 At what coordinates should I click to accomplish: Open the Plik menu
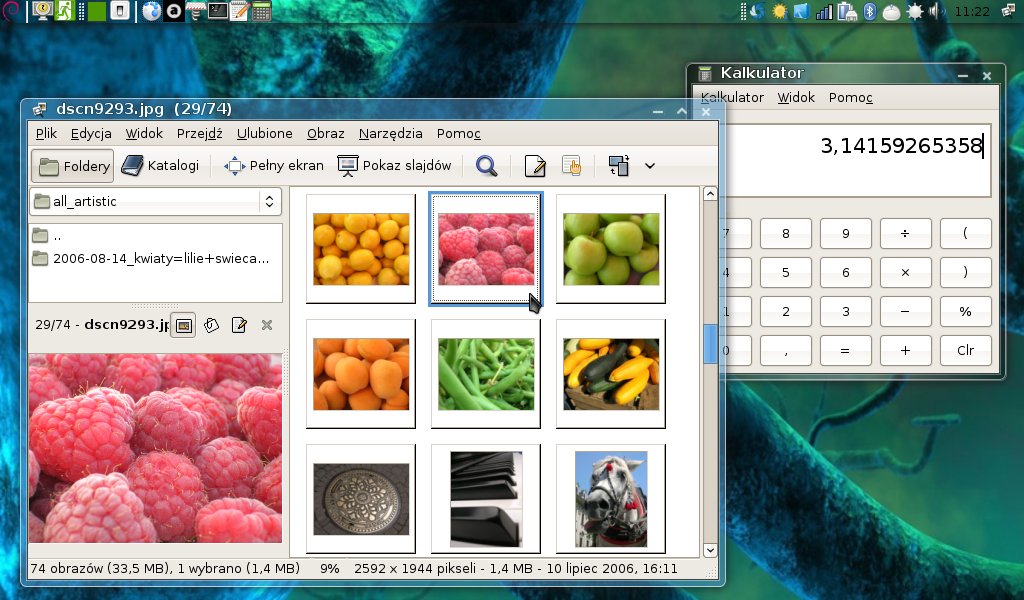[46, 134]
